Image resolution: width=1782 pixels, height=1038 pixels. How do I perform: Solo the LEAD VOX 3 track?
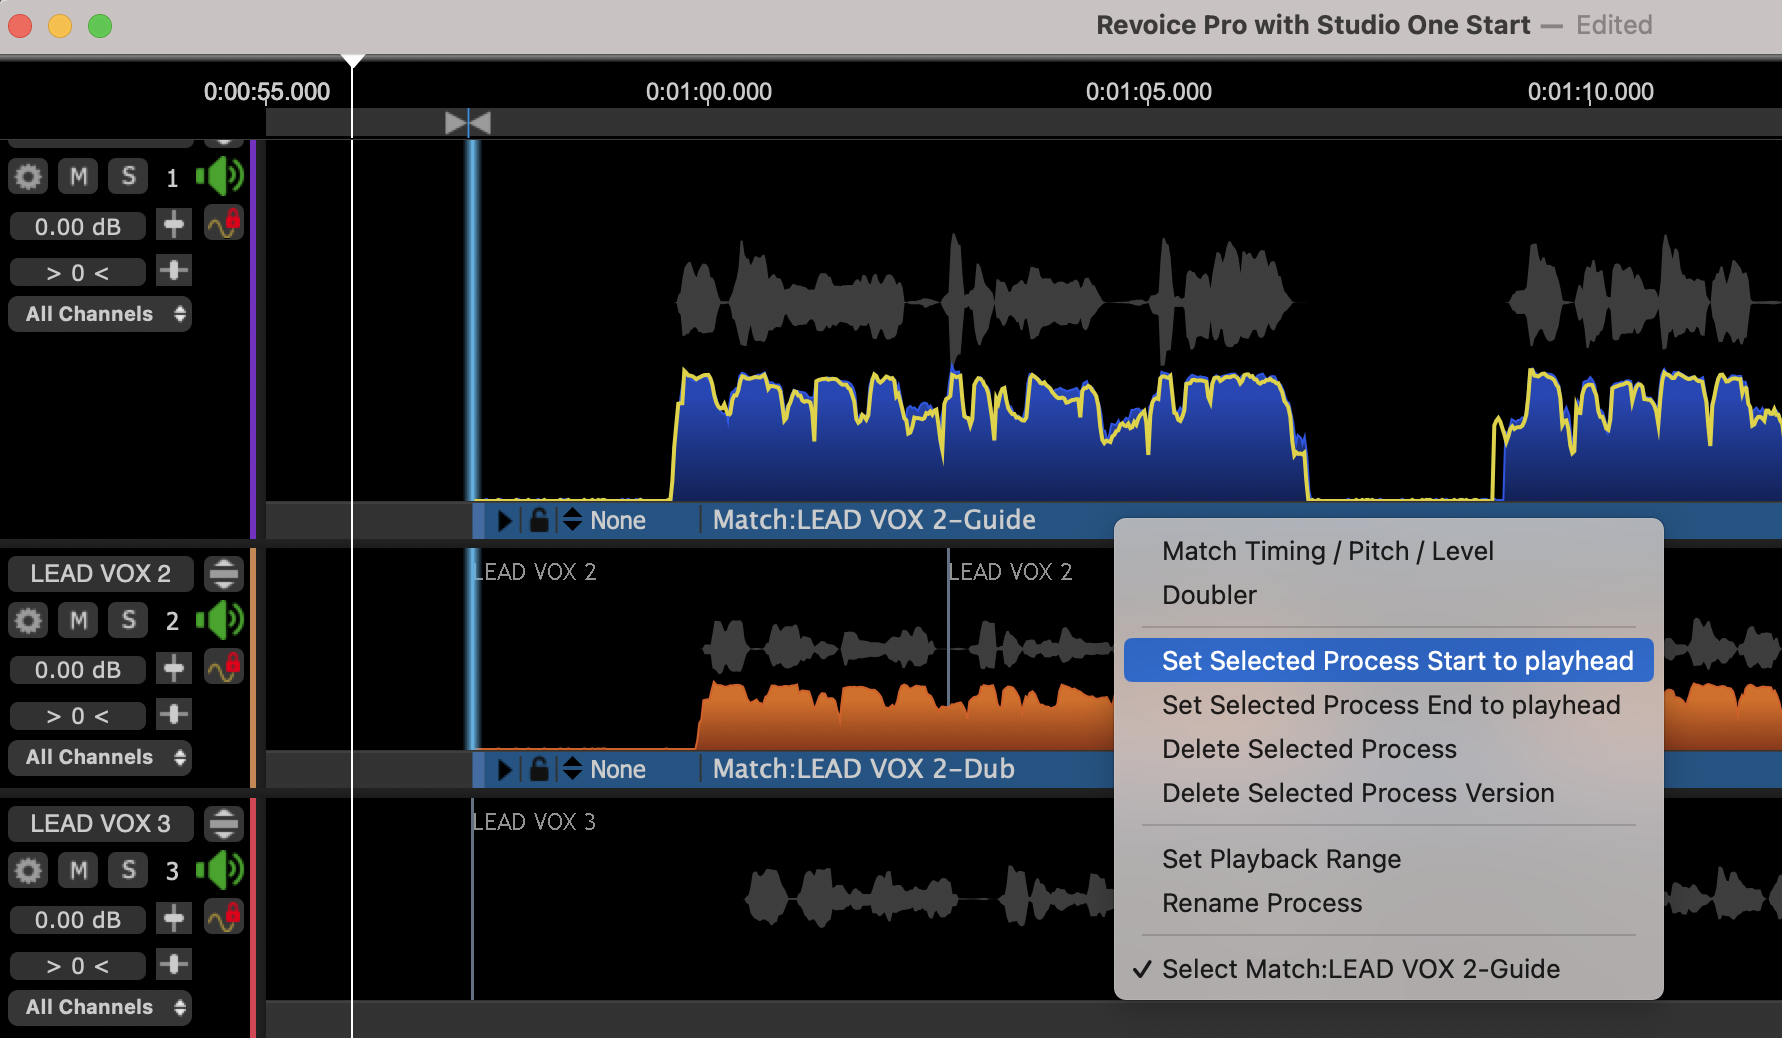128,870
